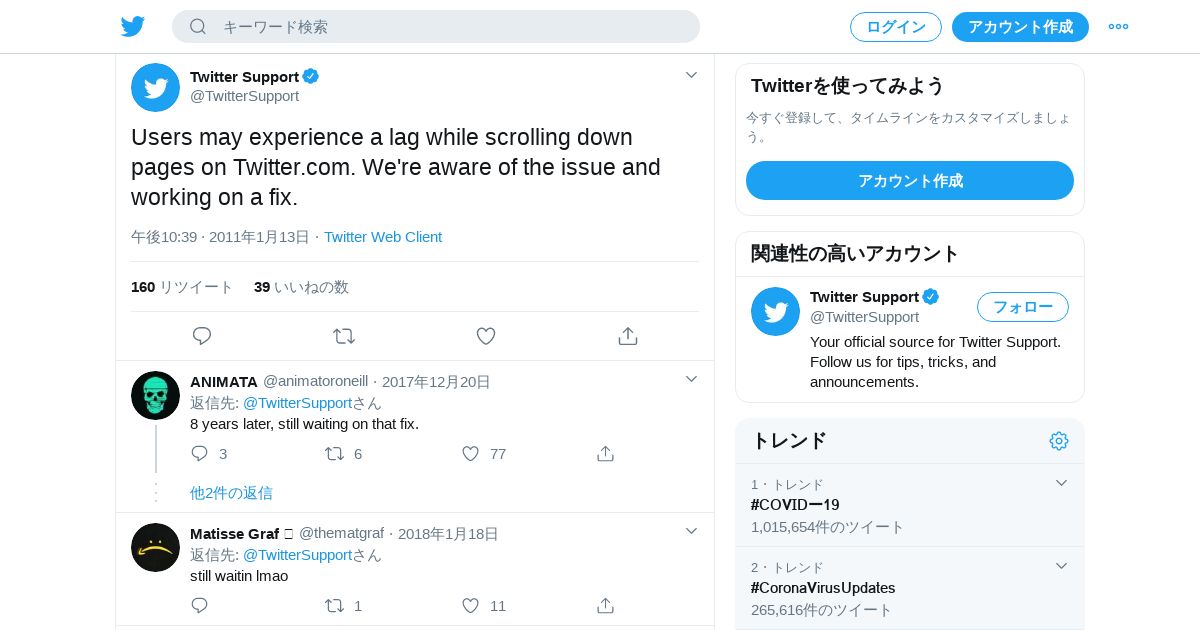The image size is (1200, 630).
Task: Retweet the main Twitter Support tweet
Action: click(x=344, y=336)
